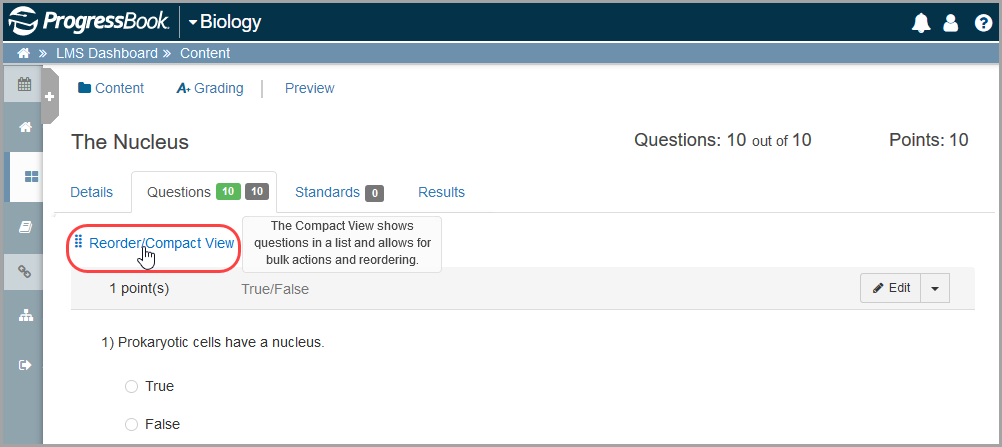Image resolution: width=1002 pixels, height=447 pixels.
Task: Click the green 10 badge on Questions tab
Action: click(x=228, y=191)
